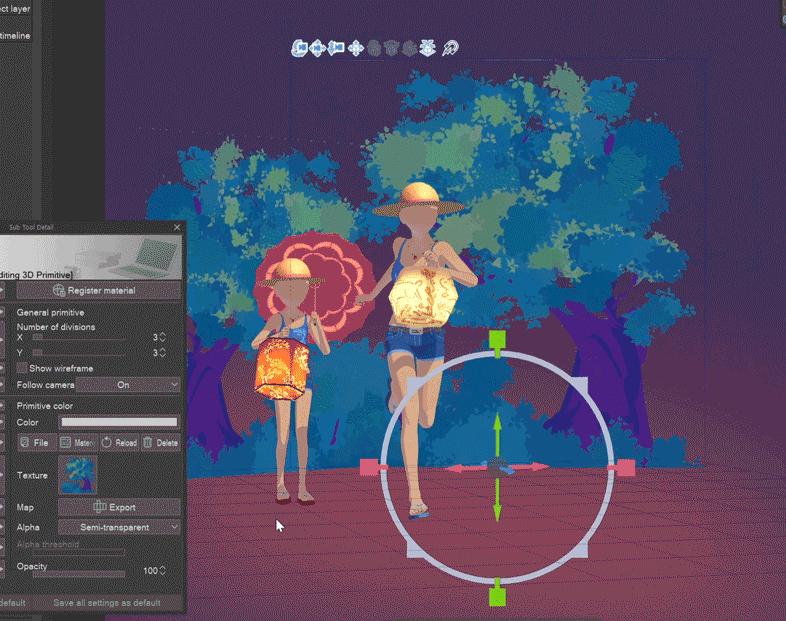Adjust the Y number of divisions slider
Image resolution: width=786 pixels, height=621 pixels.
tap(79, 353)
